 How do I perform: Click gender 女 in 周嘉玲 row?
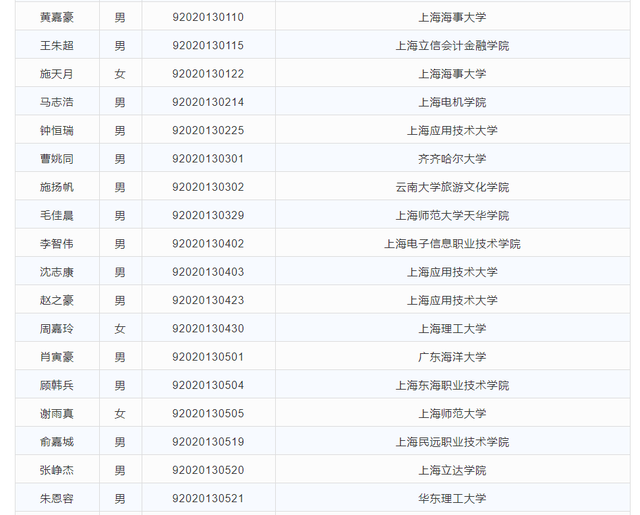click(120, 329)
